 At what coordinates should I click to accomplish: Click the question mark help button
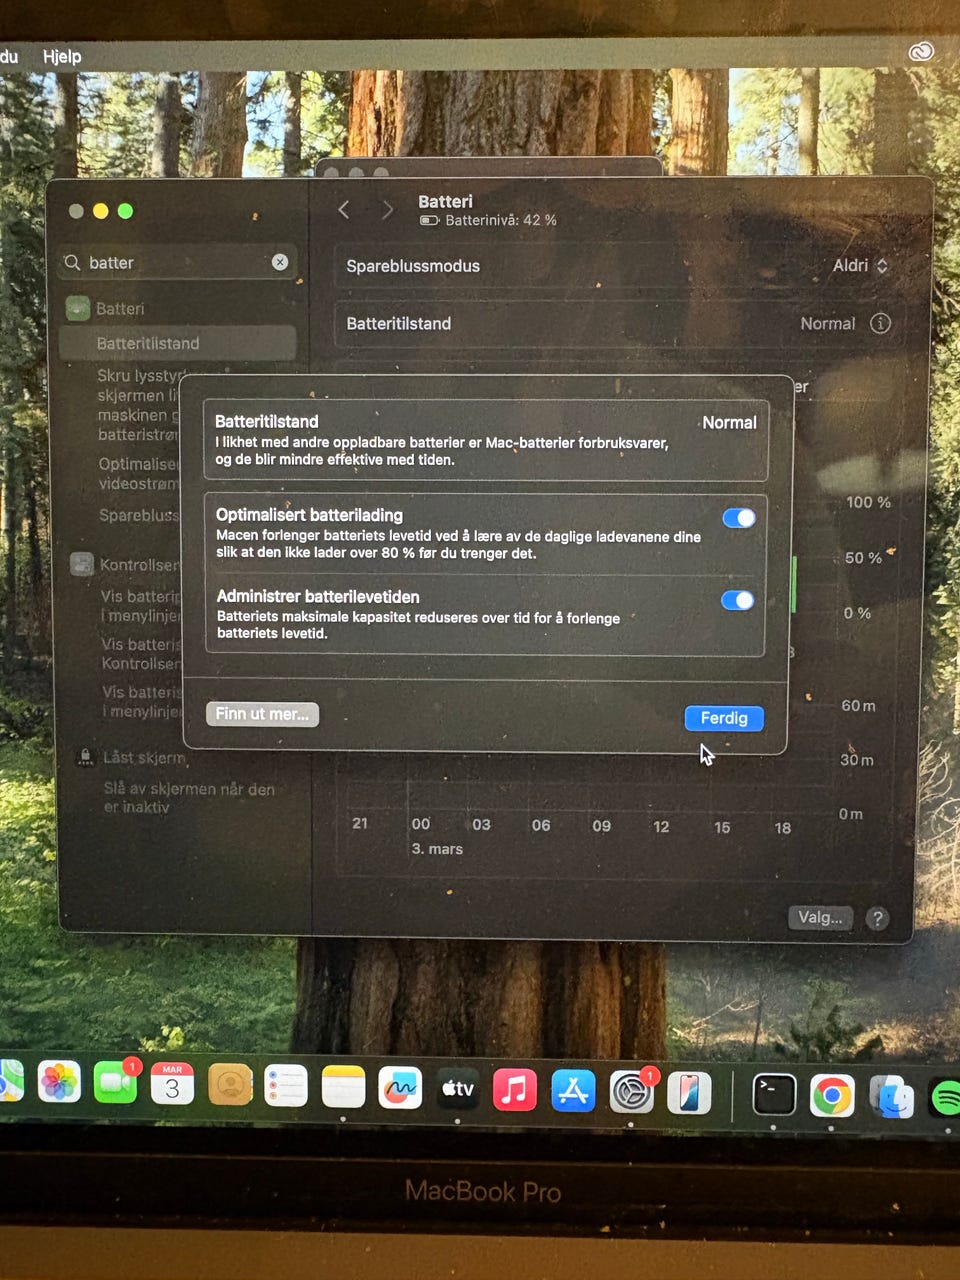(877, 919)
